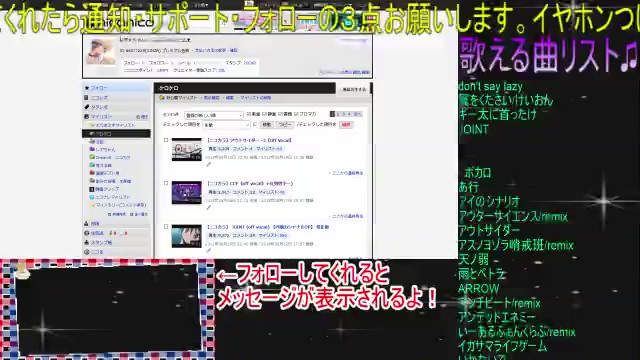Check the box for the JOINT off vocal video
The image size is (640, 360).
click(166, 227)
